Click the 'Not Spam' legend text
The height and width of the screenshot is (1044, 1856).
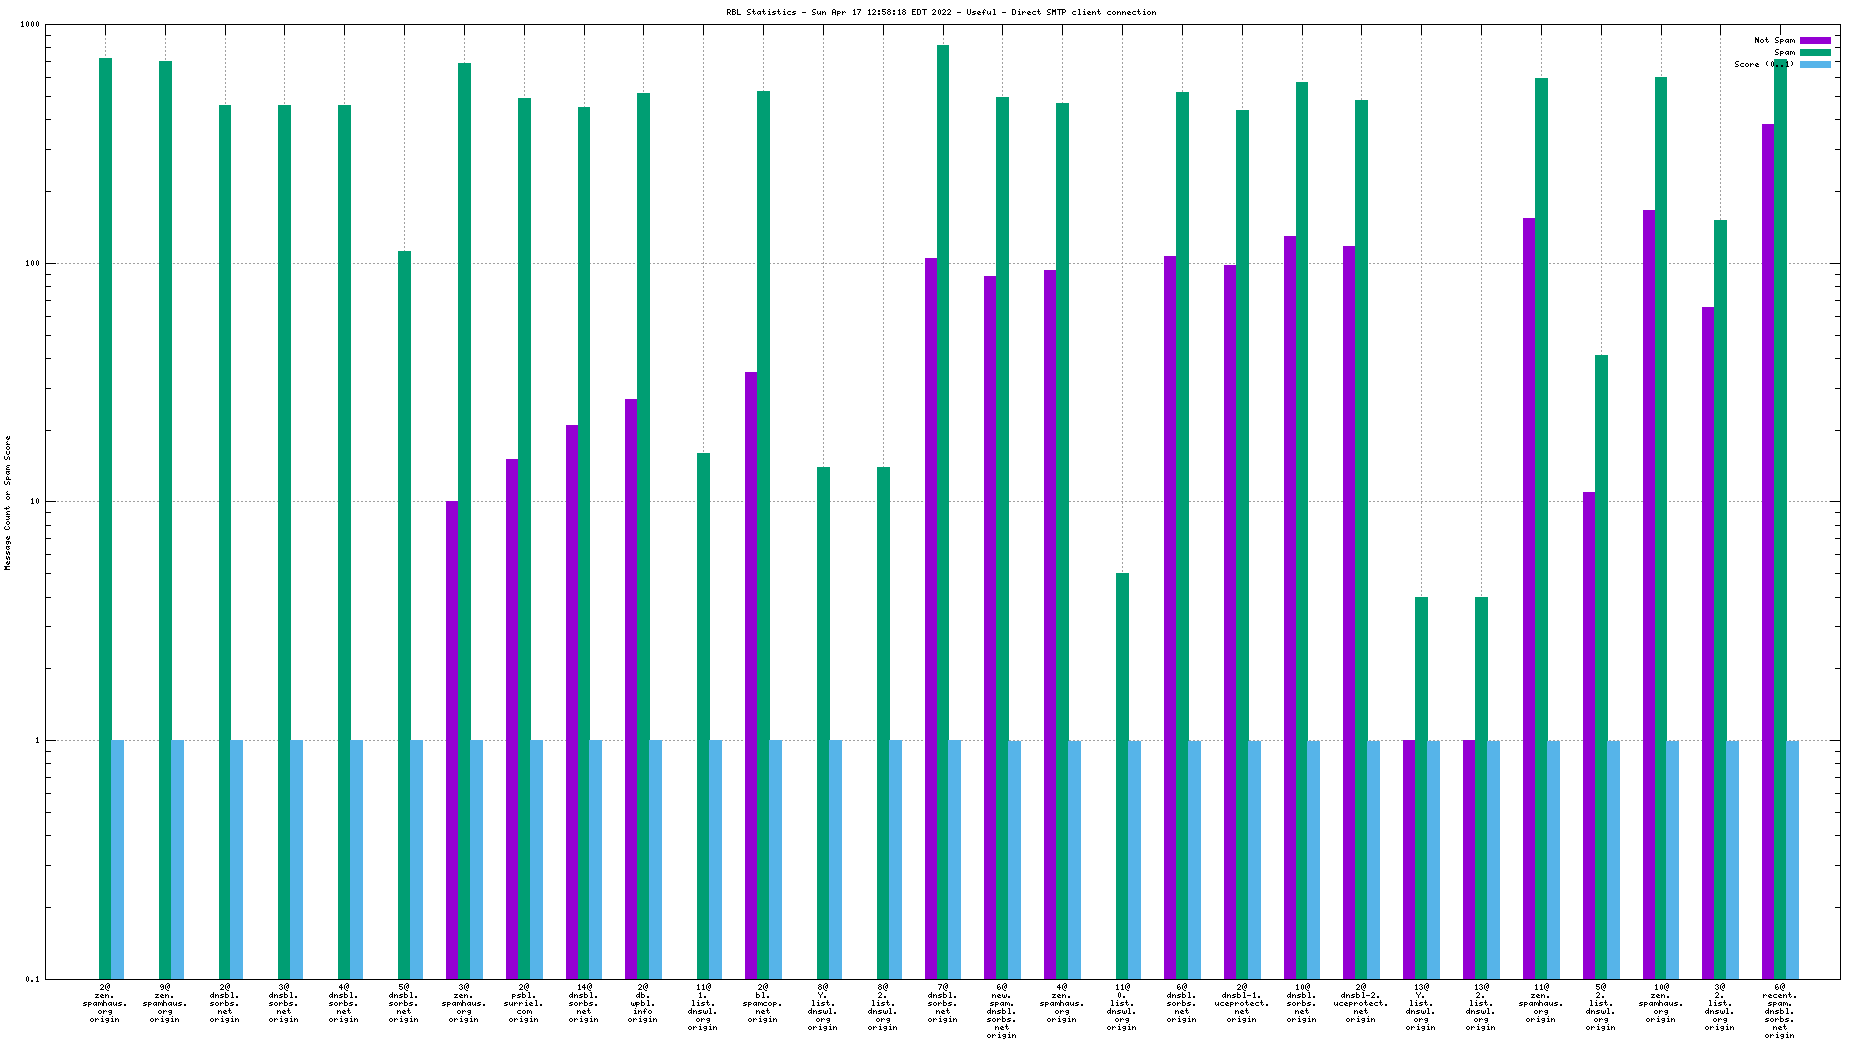pyautogui.click(x=1774, y=40)
